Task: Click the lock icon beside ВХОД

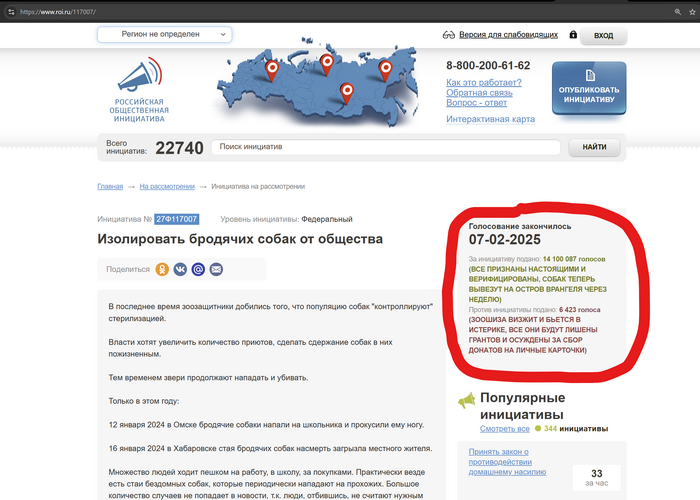Action: 573,35
